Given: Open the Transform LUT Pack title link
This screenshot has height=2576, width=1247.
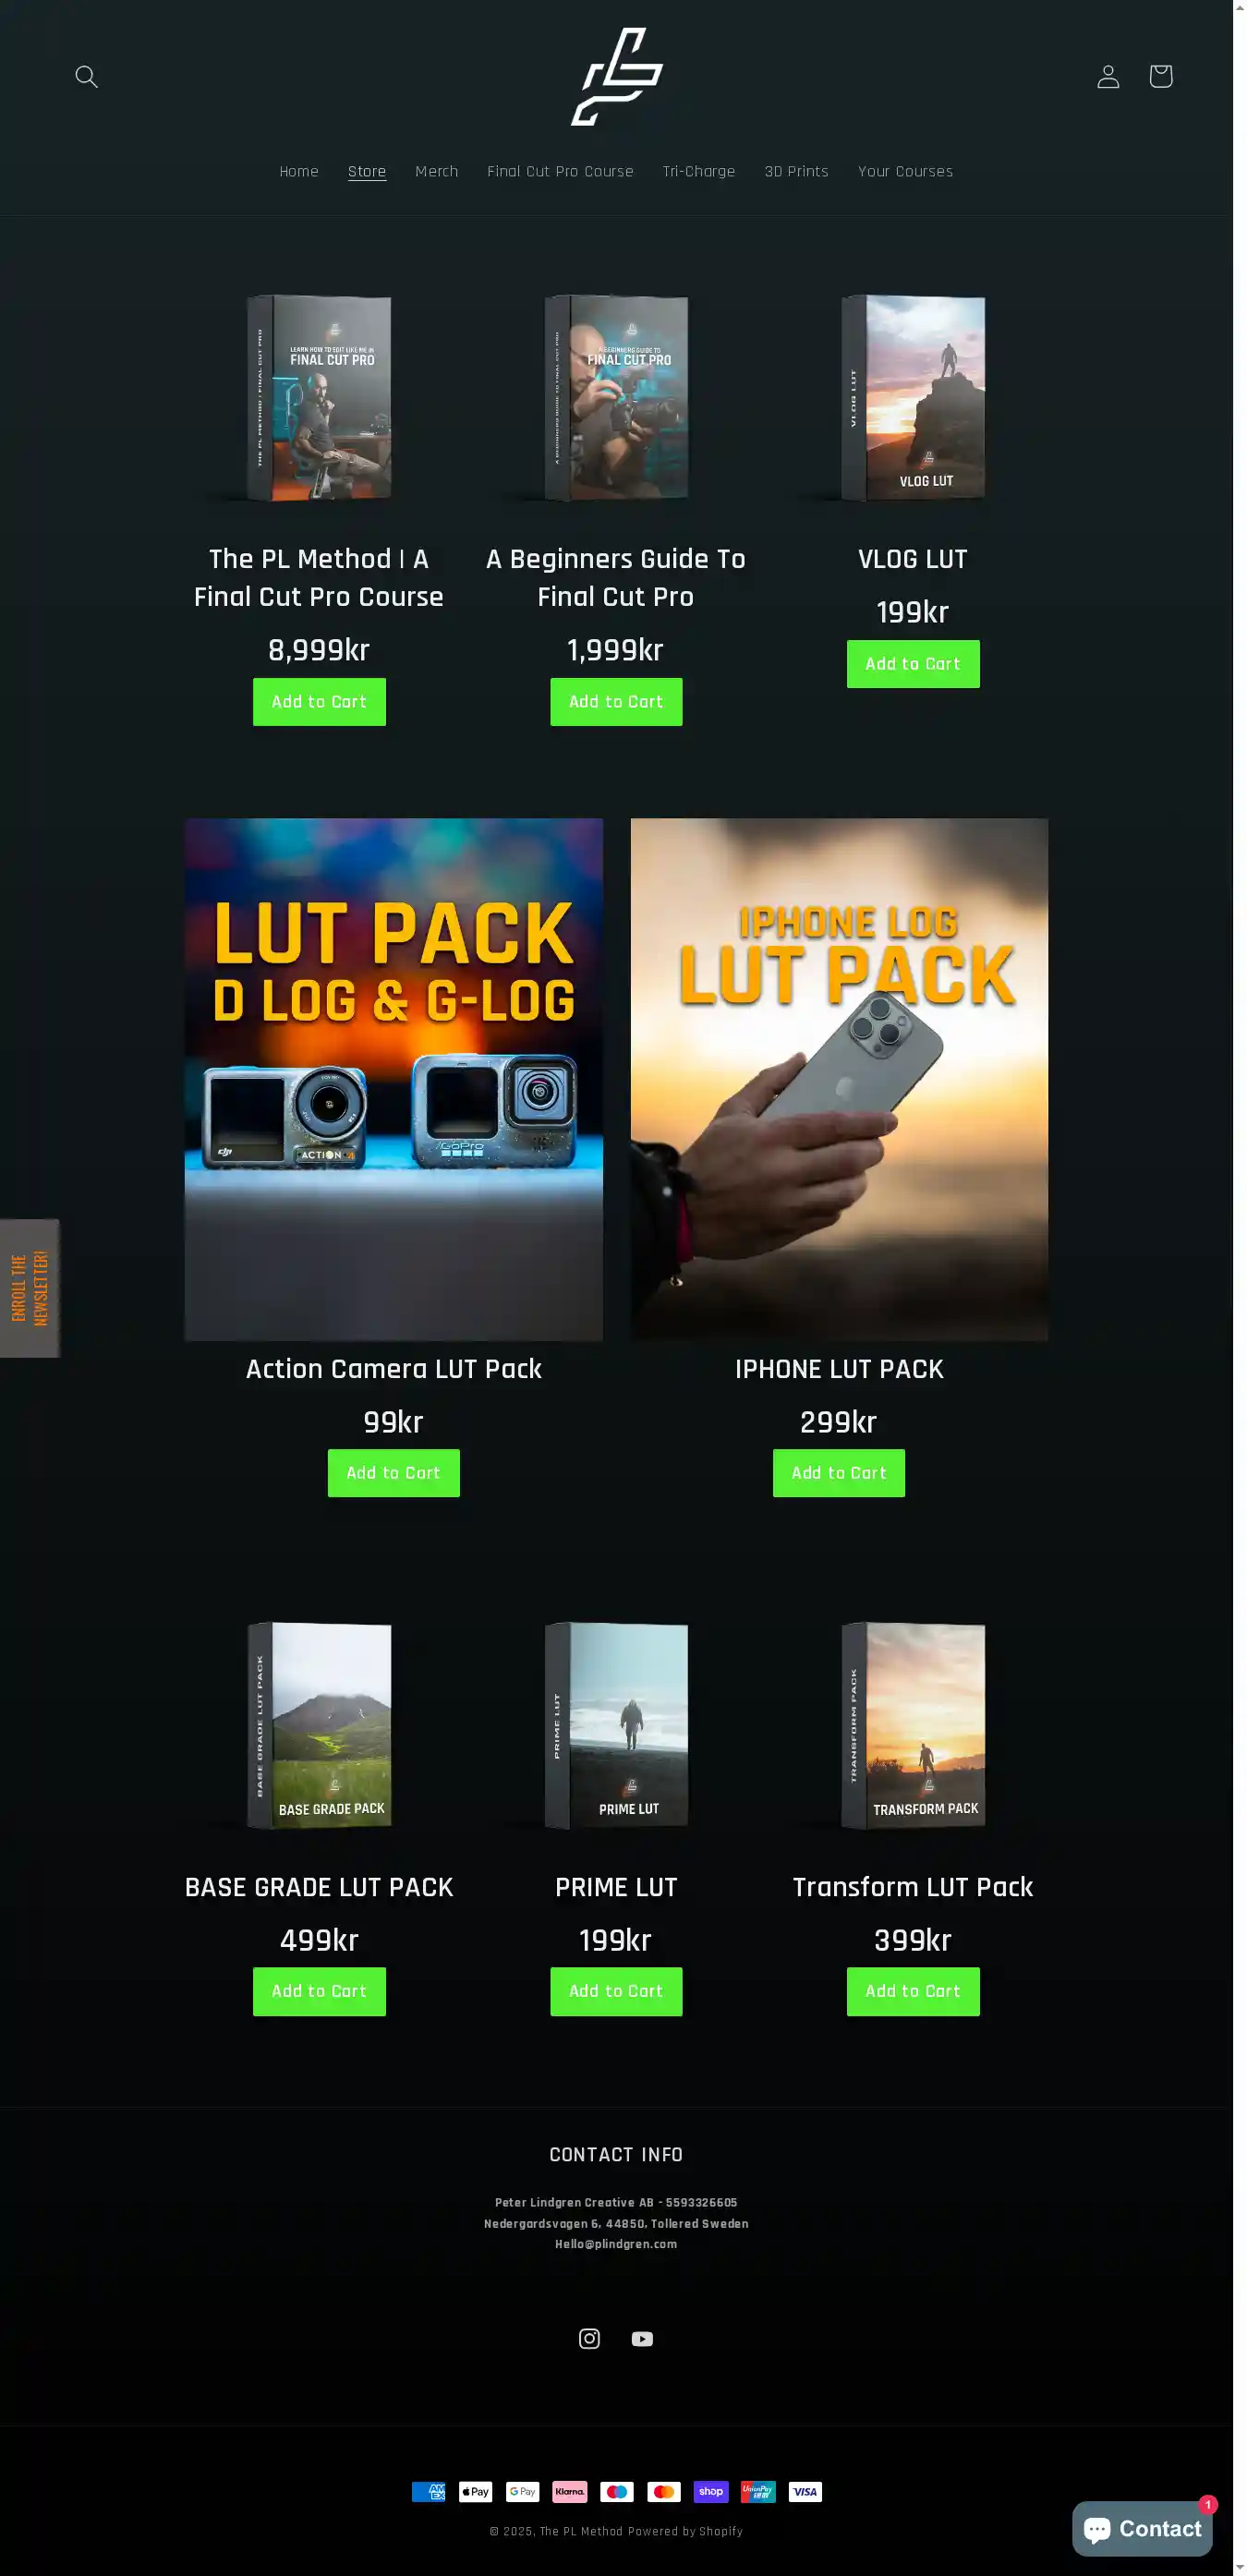Looking at the screenshot, I should (913, 1887).
